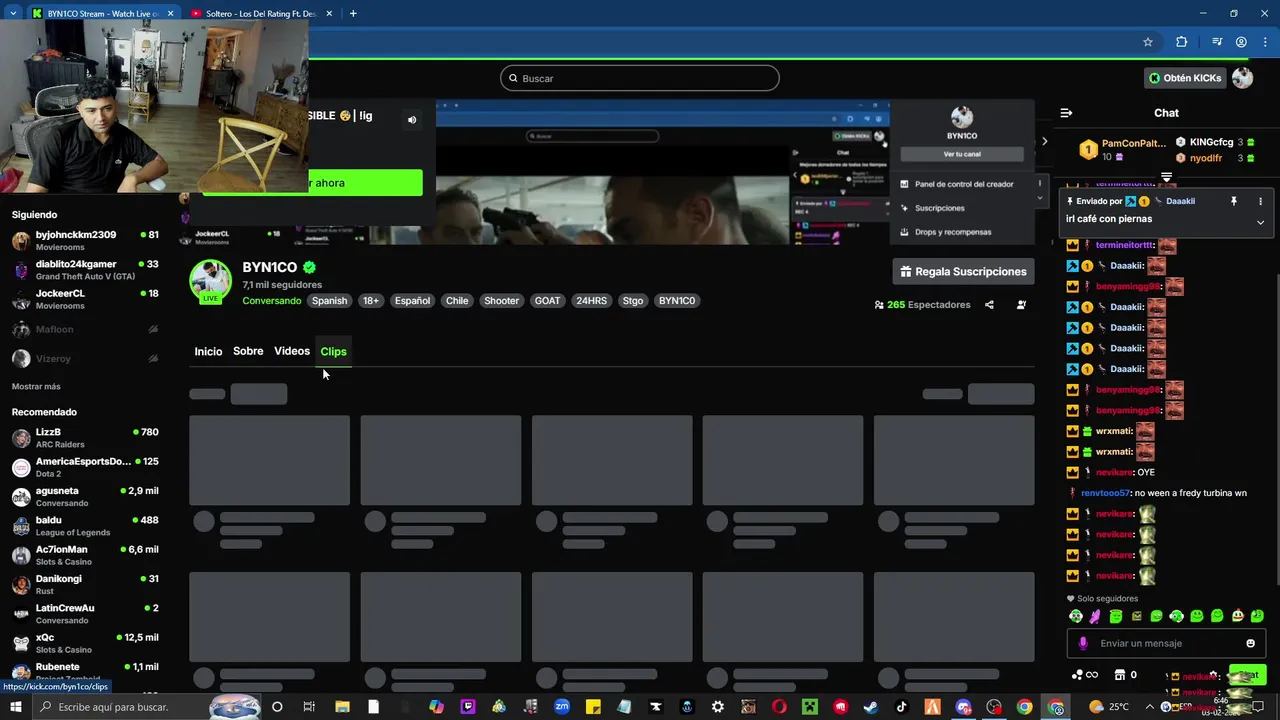Click 'Ver tu canal' button in the stream

click(x=962, y=154)
